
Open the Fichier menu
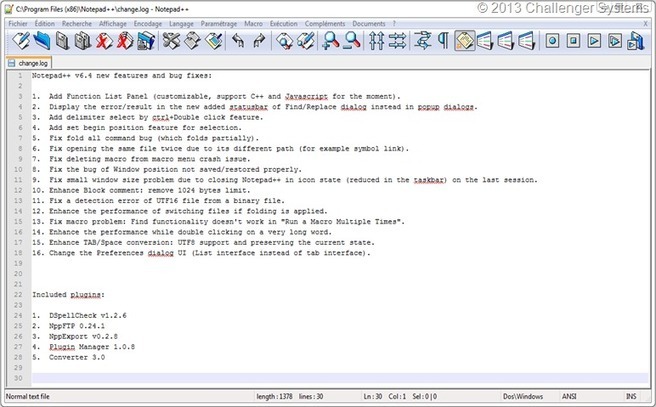click(x=18, y=23)
